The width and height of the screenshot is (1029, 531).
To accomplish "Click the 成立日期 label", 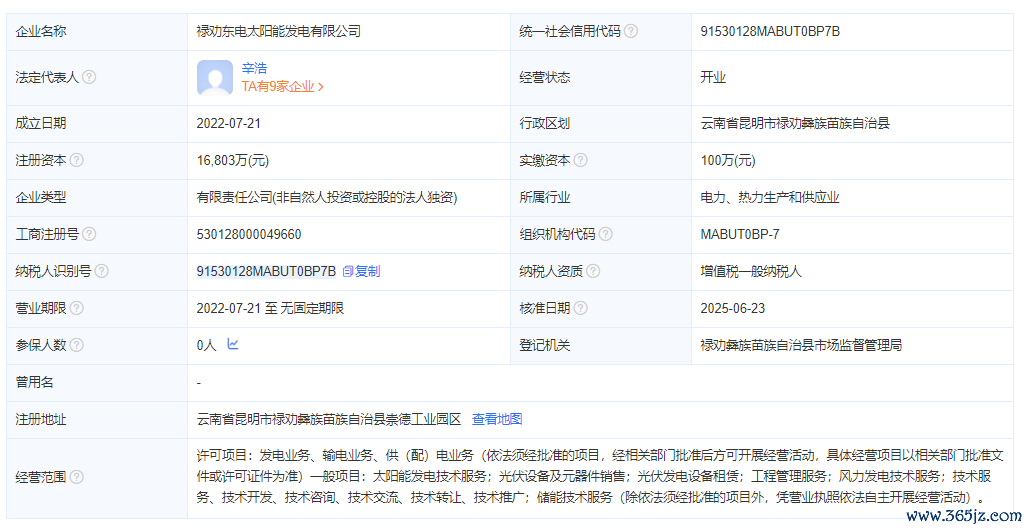I will click(x=41, y=123).
